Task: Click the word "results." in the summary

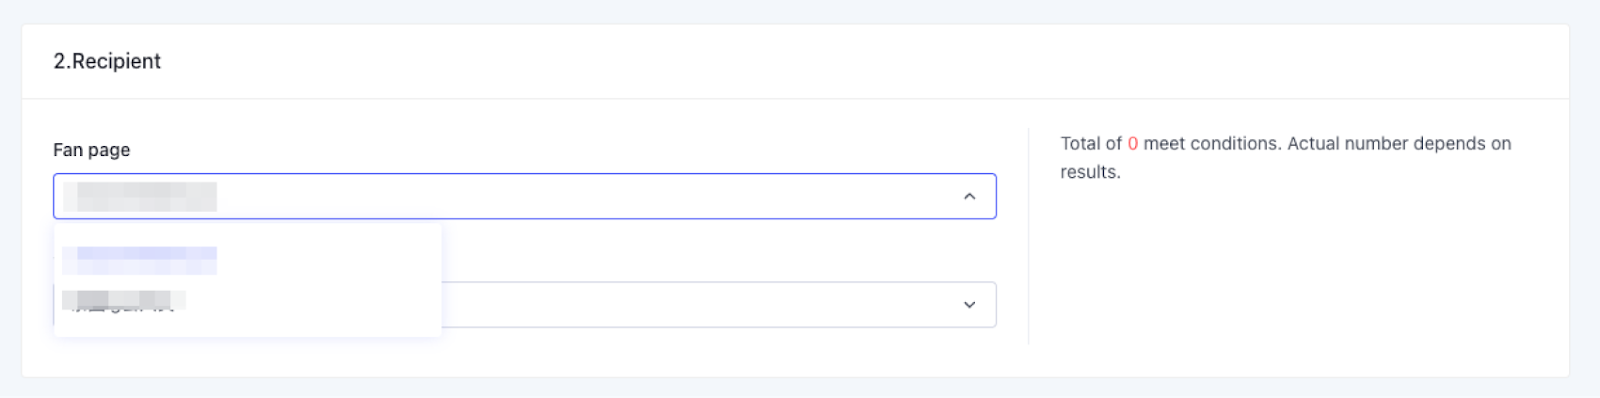Action: coord(1090,172)
